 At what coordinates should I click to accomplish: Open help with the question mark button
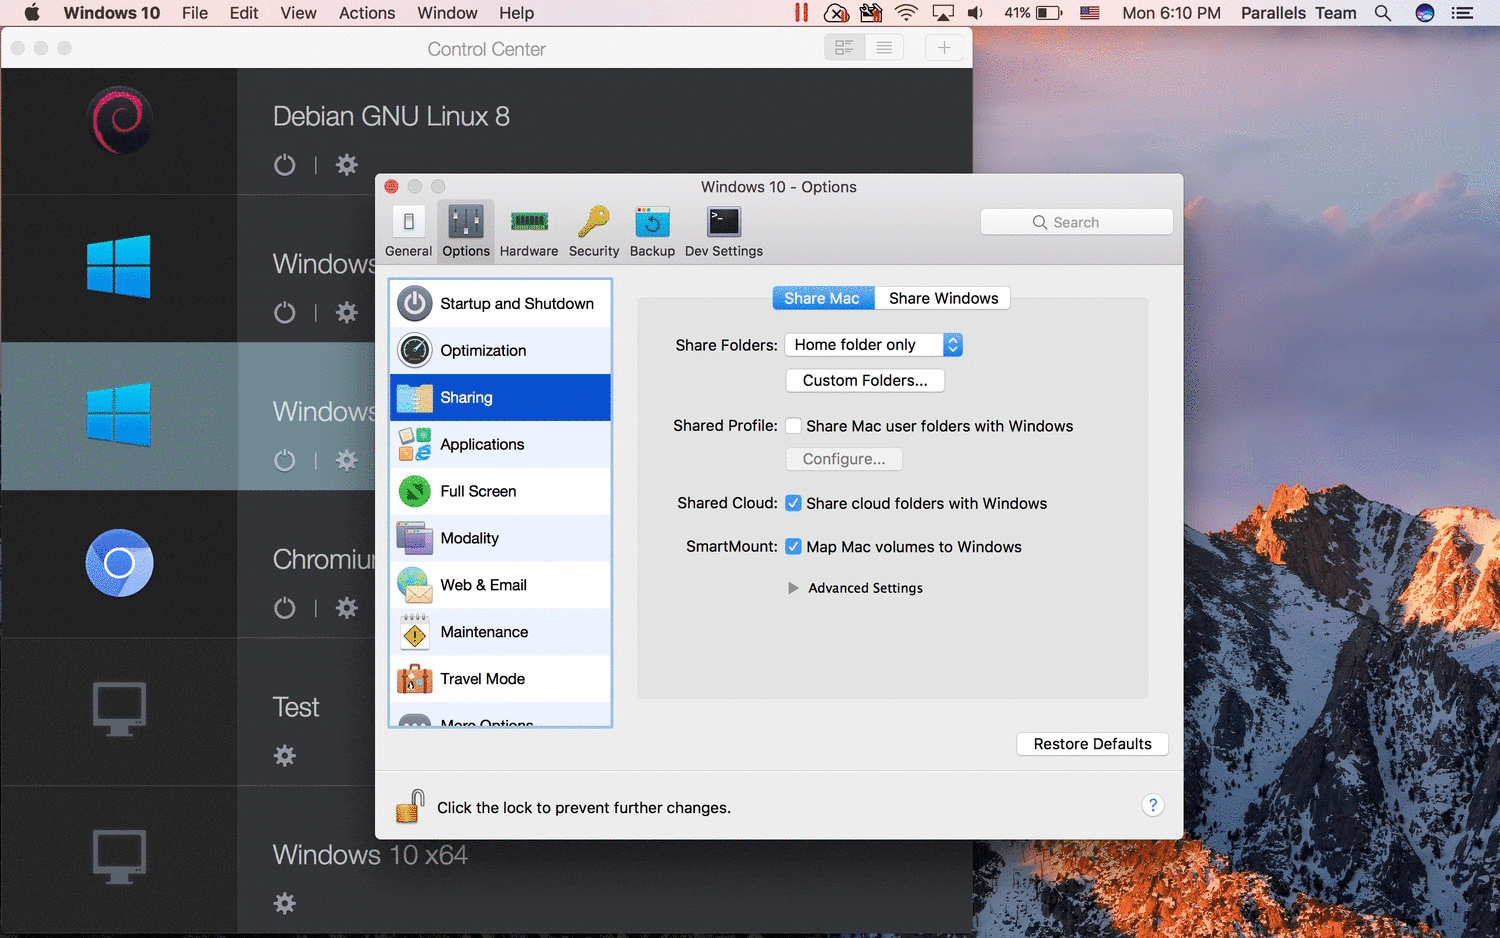pyautogui.click(x=1153, y=805)
